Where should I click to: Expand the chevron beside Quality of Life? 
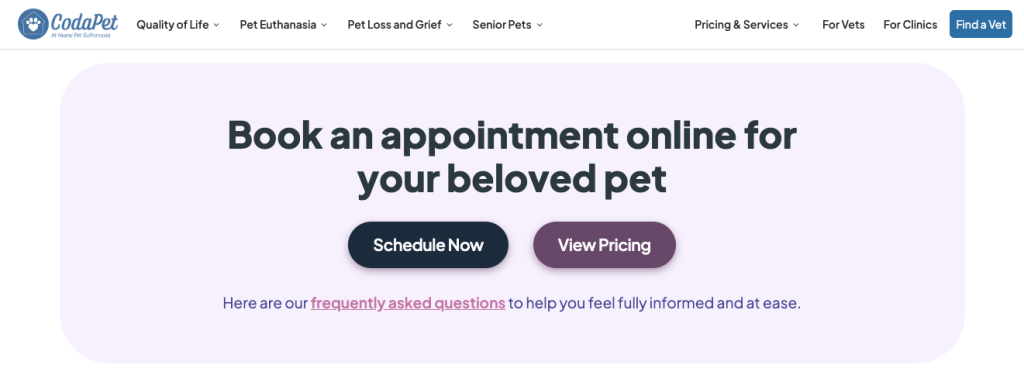pyautogui.click(x=216, y=25)
